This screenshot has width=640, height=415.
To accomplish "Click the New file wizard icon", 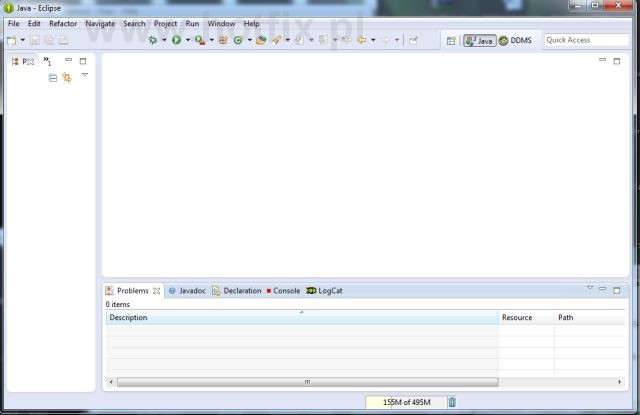I will click(11, 40).
